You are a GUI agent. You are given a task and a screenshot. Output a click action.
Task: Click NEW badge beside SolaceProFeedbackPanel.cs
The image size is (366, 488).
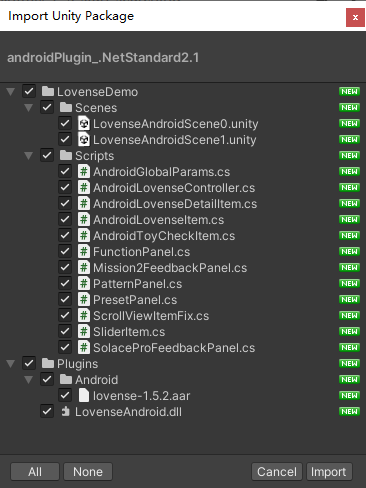349,347
